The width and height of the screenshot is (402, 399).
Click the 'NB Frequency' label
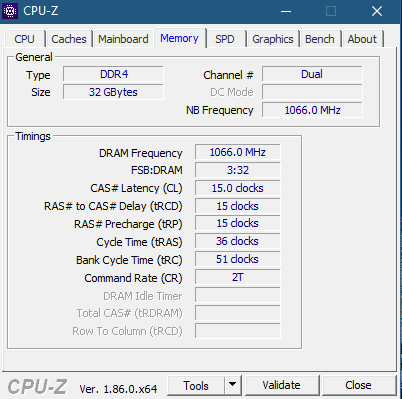(220, 110)
